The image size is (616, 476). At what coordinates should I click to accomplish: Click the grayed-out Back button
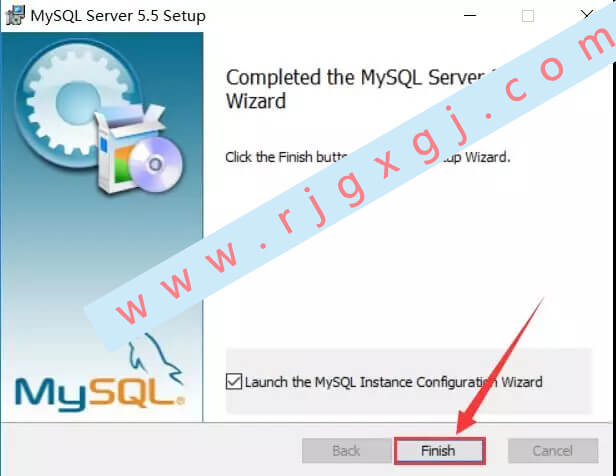[346, 451]
